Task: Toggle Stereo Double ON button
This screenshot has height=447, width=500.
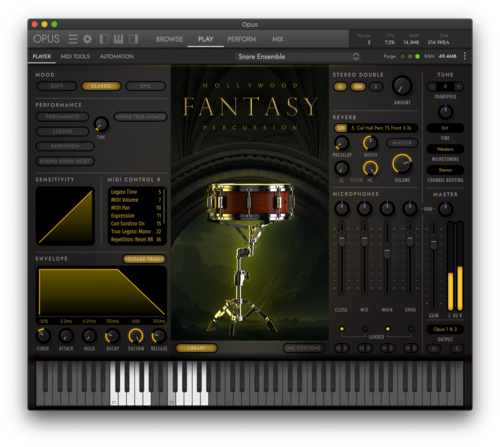Action: pyautogui.click(x=358, y=87)
